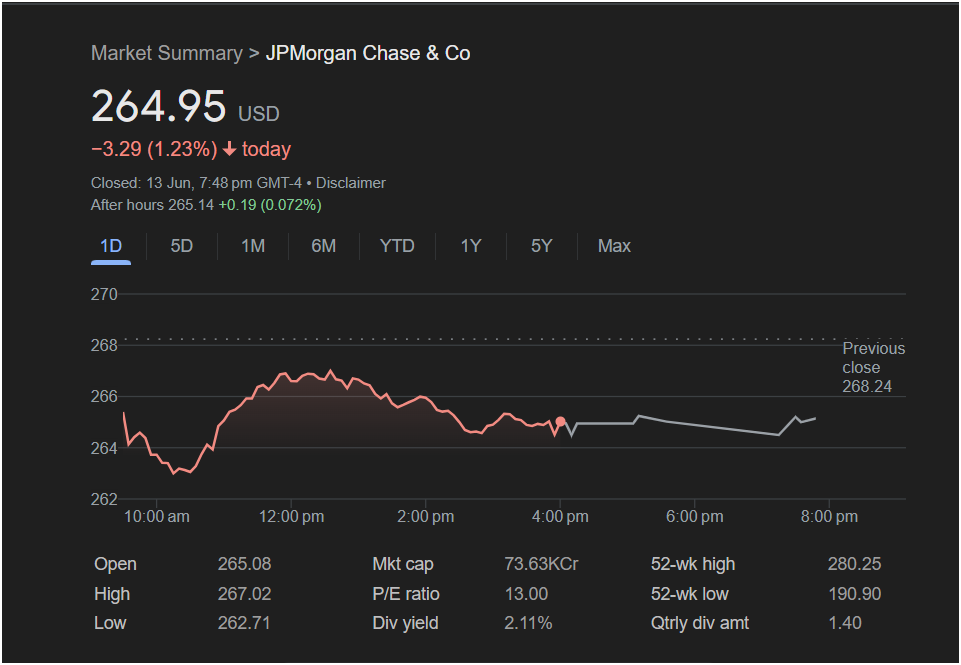The height and width of the screenshot is (665, 961).
Task: Select the YTD tab
Action: (397, 246)
